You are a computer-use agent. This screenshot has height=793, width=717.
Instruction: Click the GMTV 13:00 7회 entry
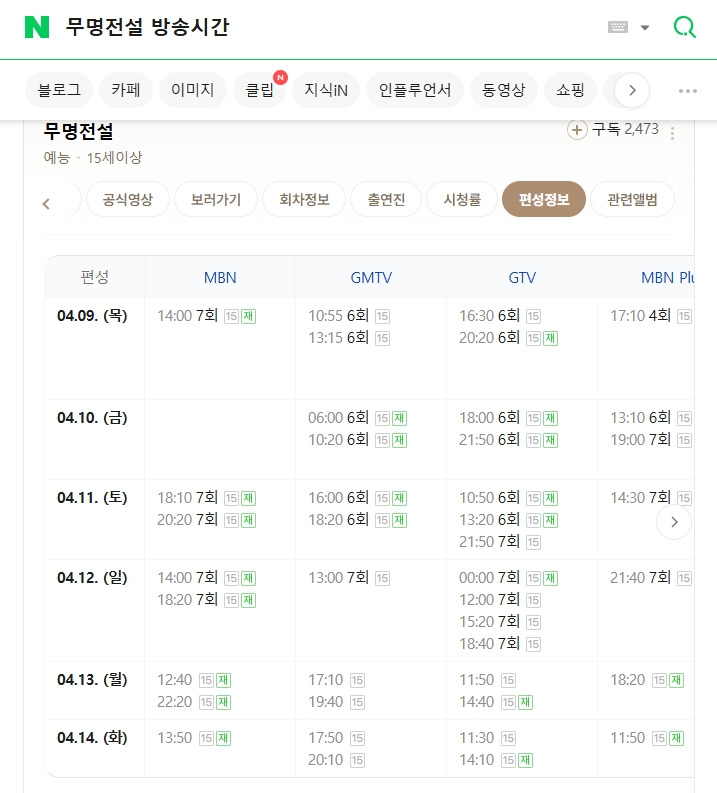click(349, 578)
